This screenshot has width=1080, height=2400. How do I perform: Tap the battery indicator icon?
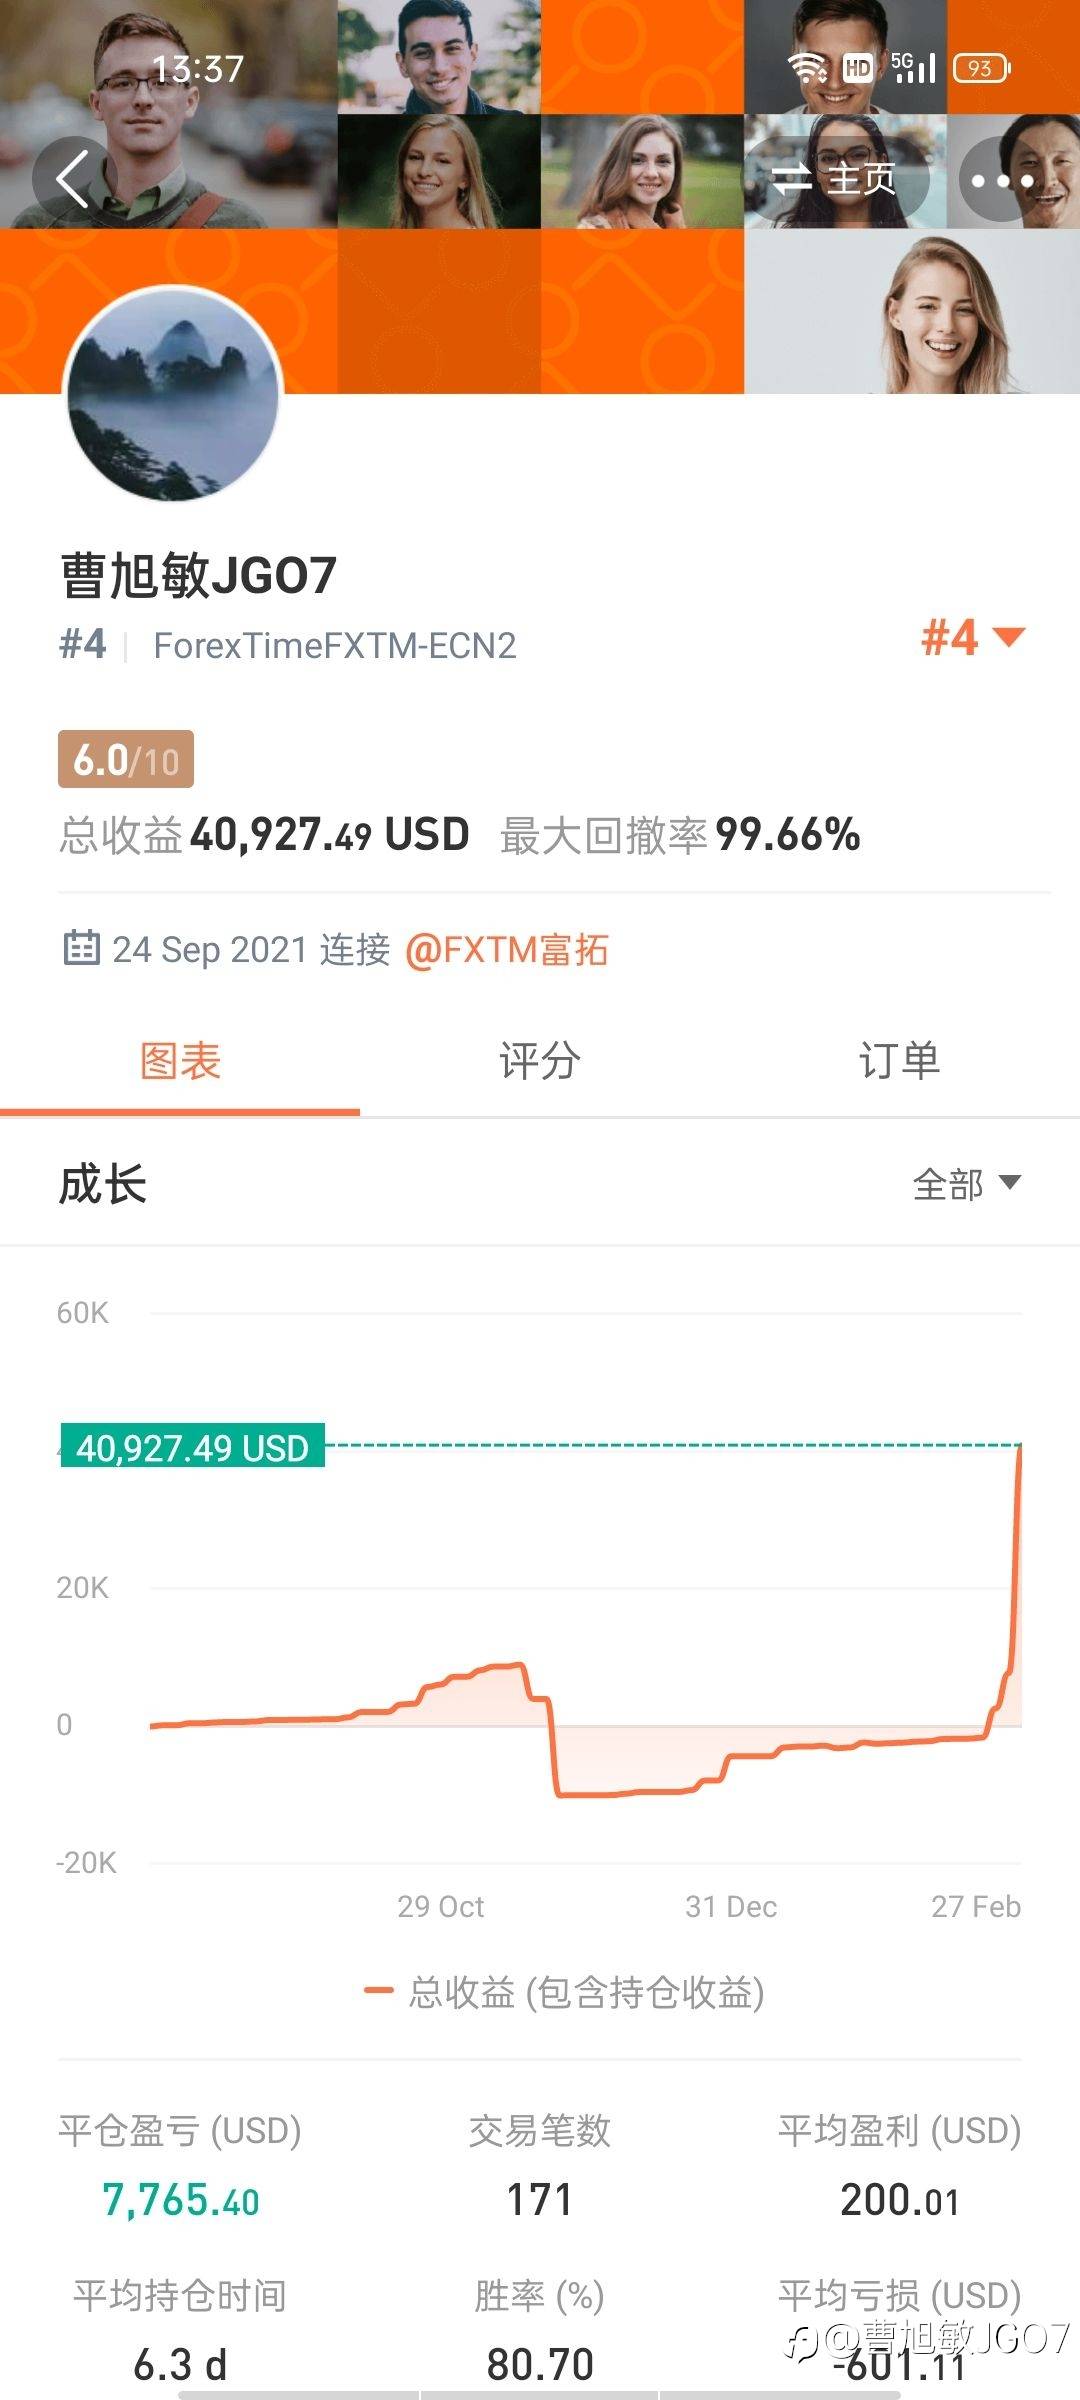(981, 68)
